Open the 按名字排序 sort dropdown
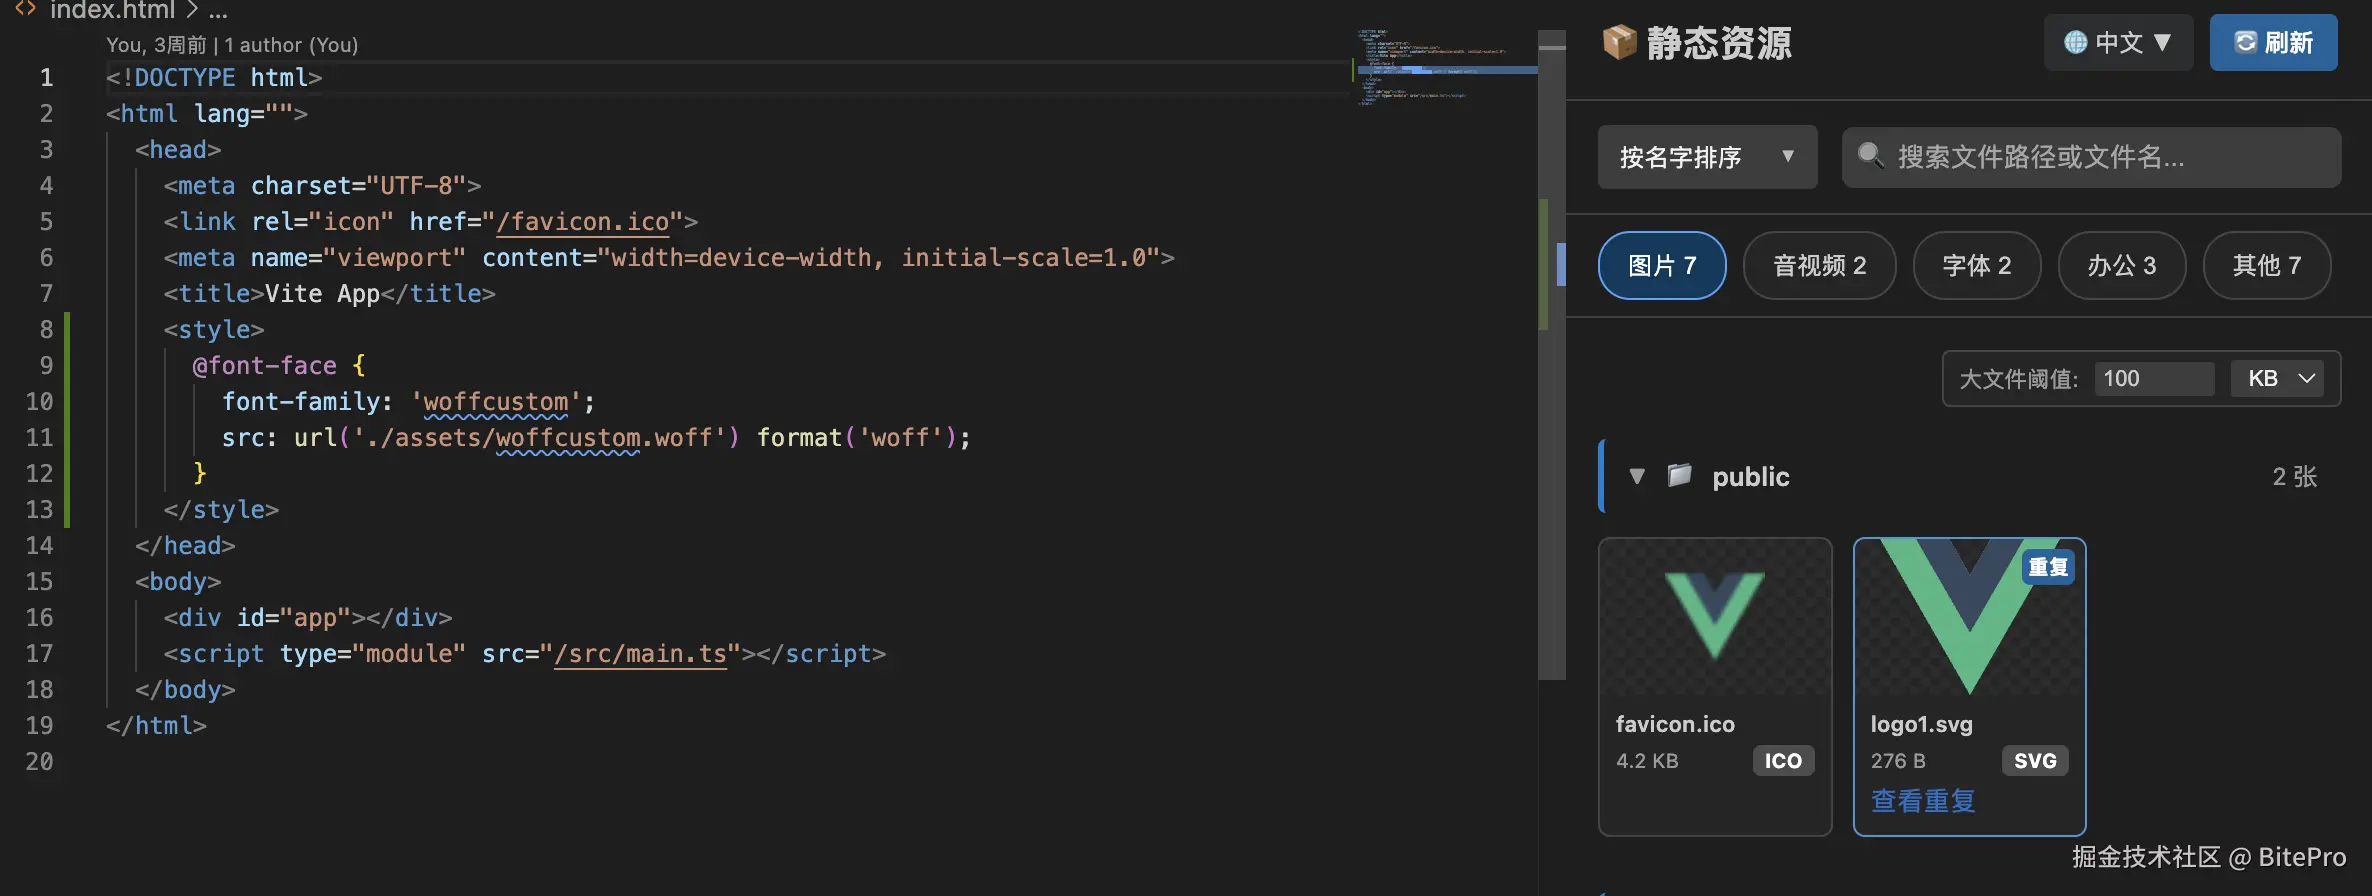 coord(1706,157)
